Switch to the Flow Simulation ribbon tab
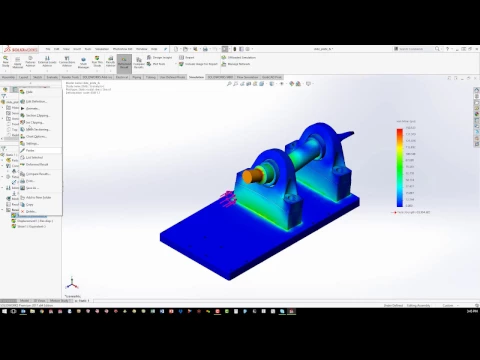The width and height of the screenshot is (480, 360). [247, 77]
